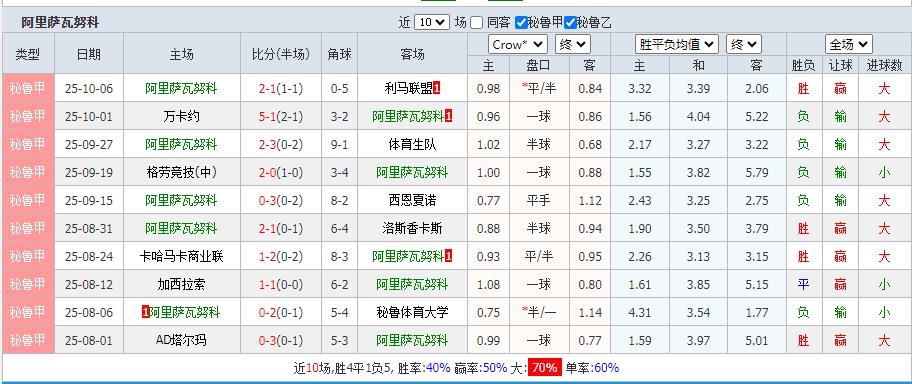The image size is (912, 384).
Task: Click the 类型 column header
Action: (28, 54)
